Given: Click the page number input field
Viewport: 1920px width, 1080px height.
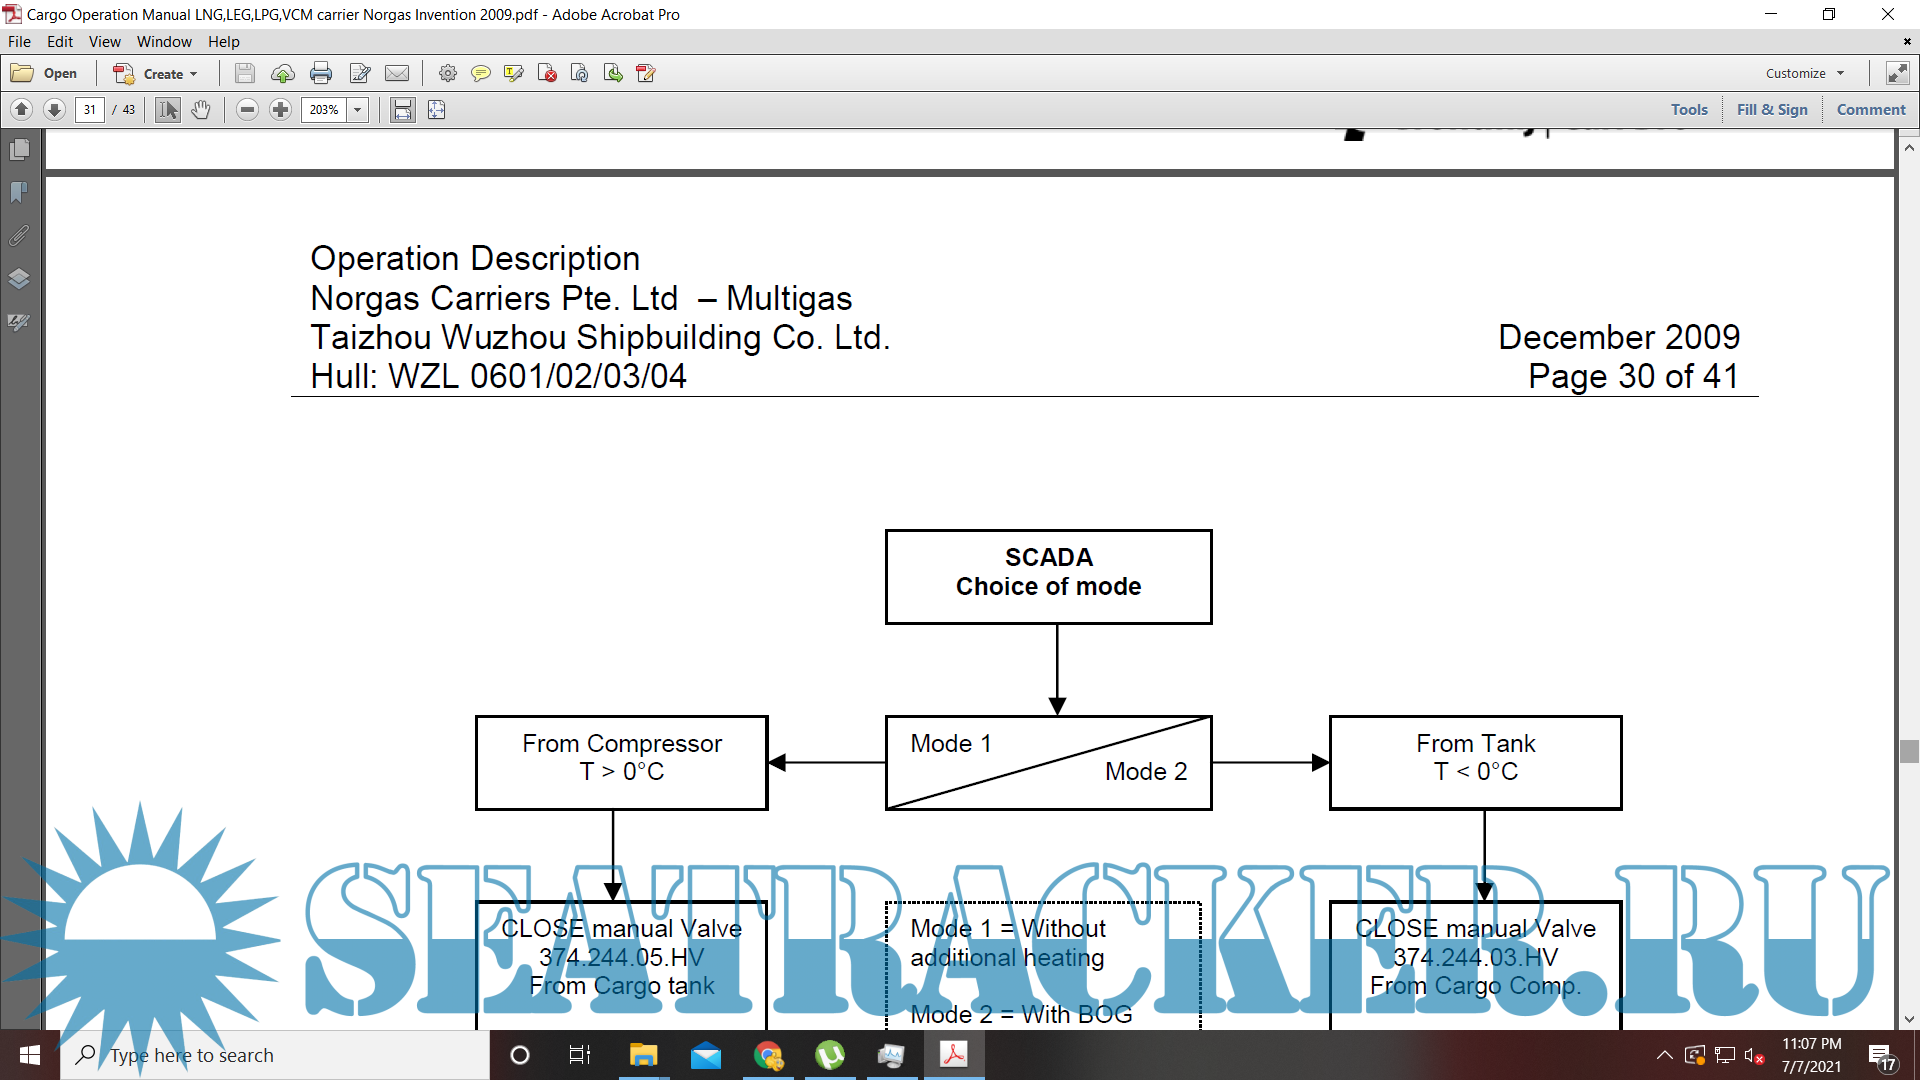Looking at the screenshot, I should (90, 110).
